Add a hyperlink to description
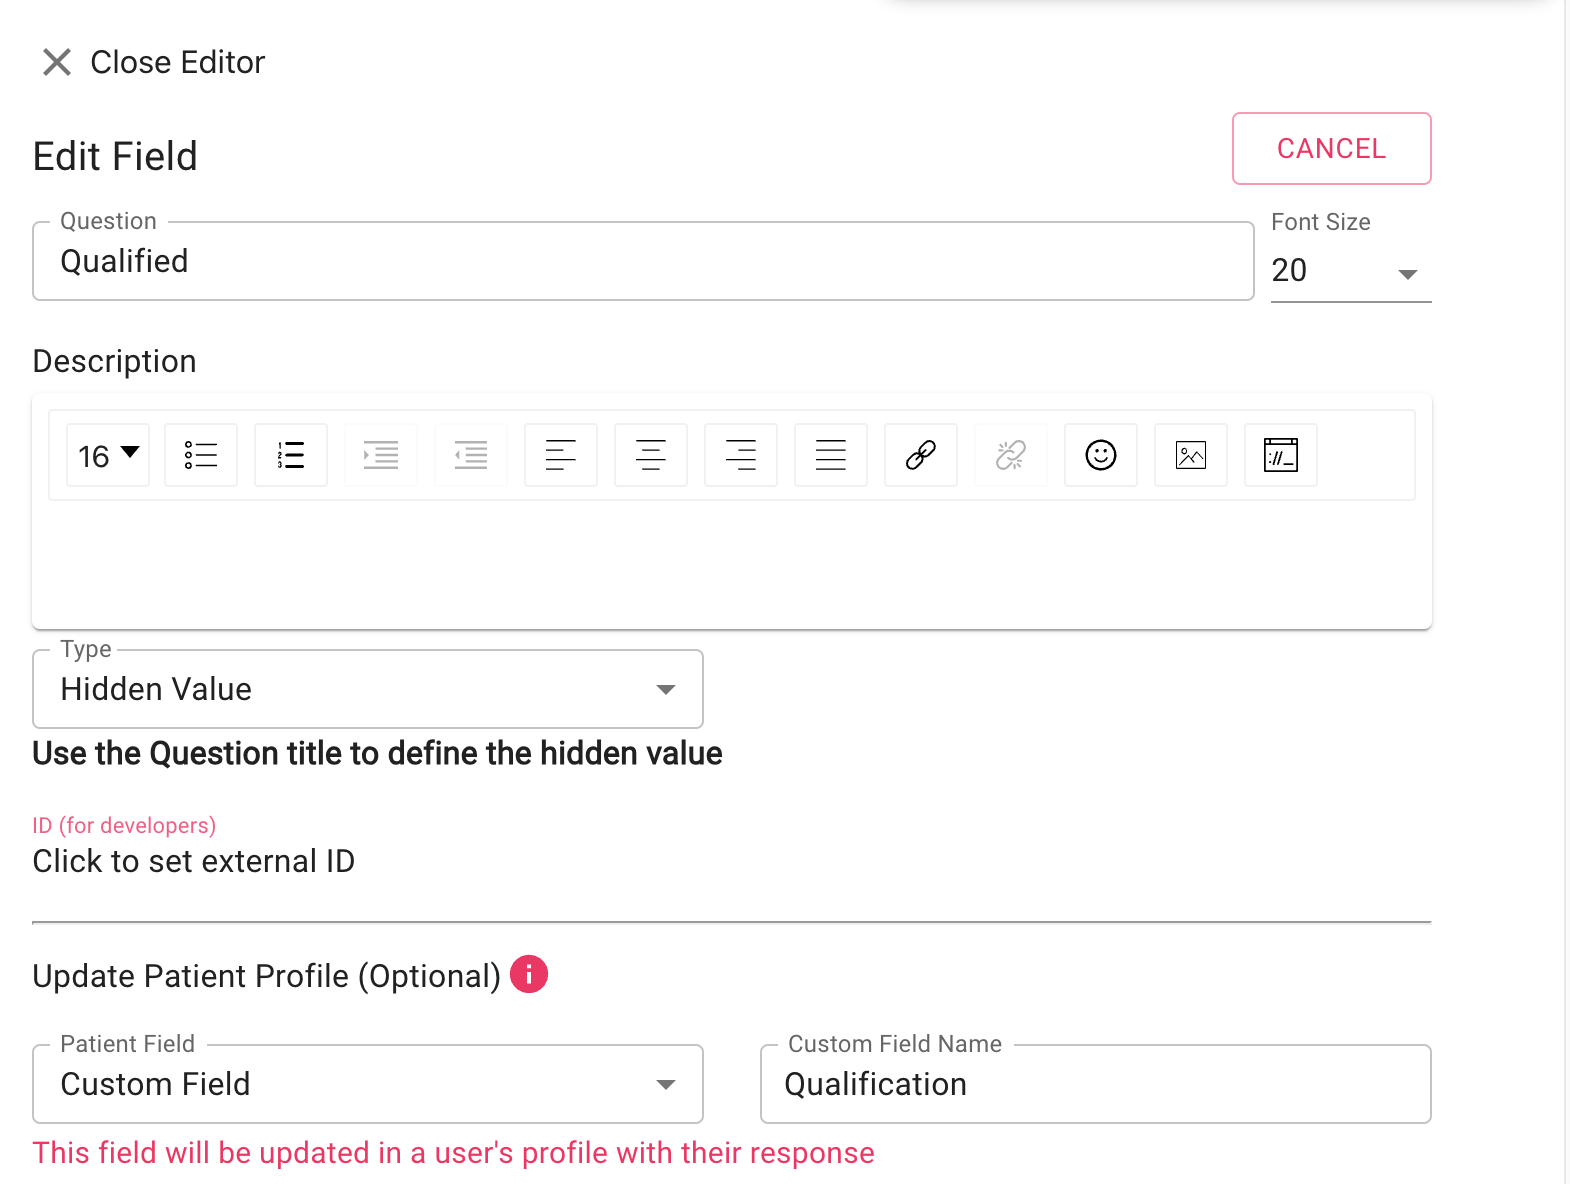The width and height of the screenshot is (1570, 1184). 921,455
